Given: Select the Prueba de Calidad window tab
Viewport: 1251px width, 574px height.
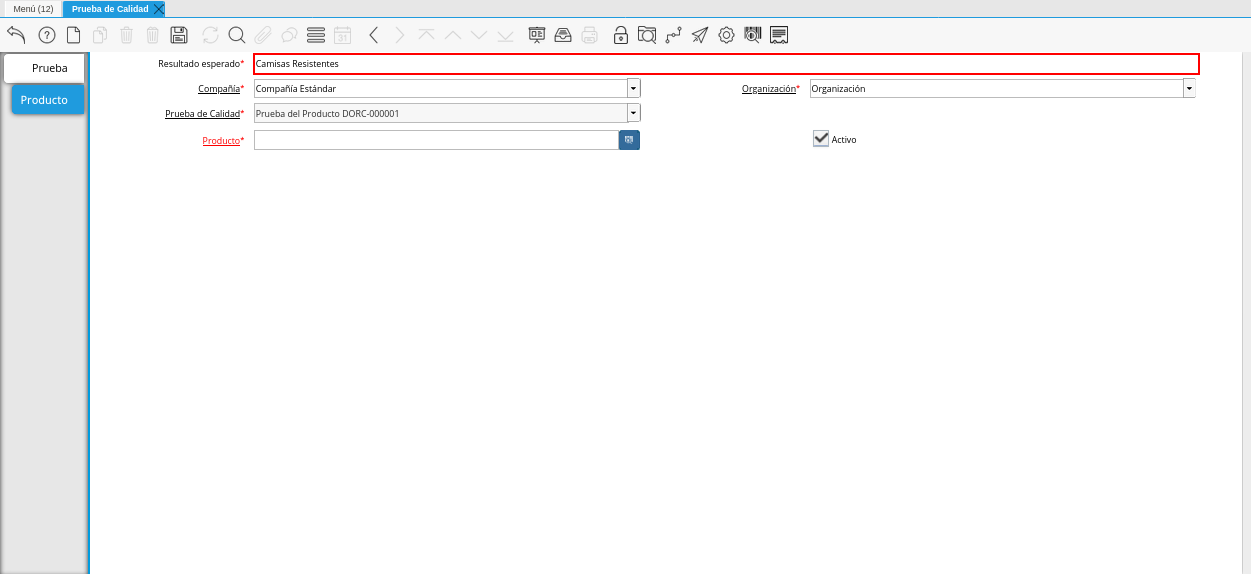Looking at the screenshot, I should pyautogui.click(x=110, y=8).
